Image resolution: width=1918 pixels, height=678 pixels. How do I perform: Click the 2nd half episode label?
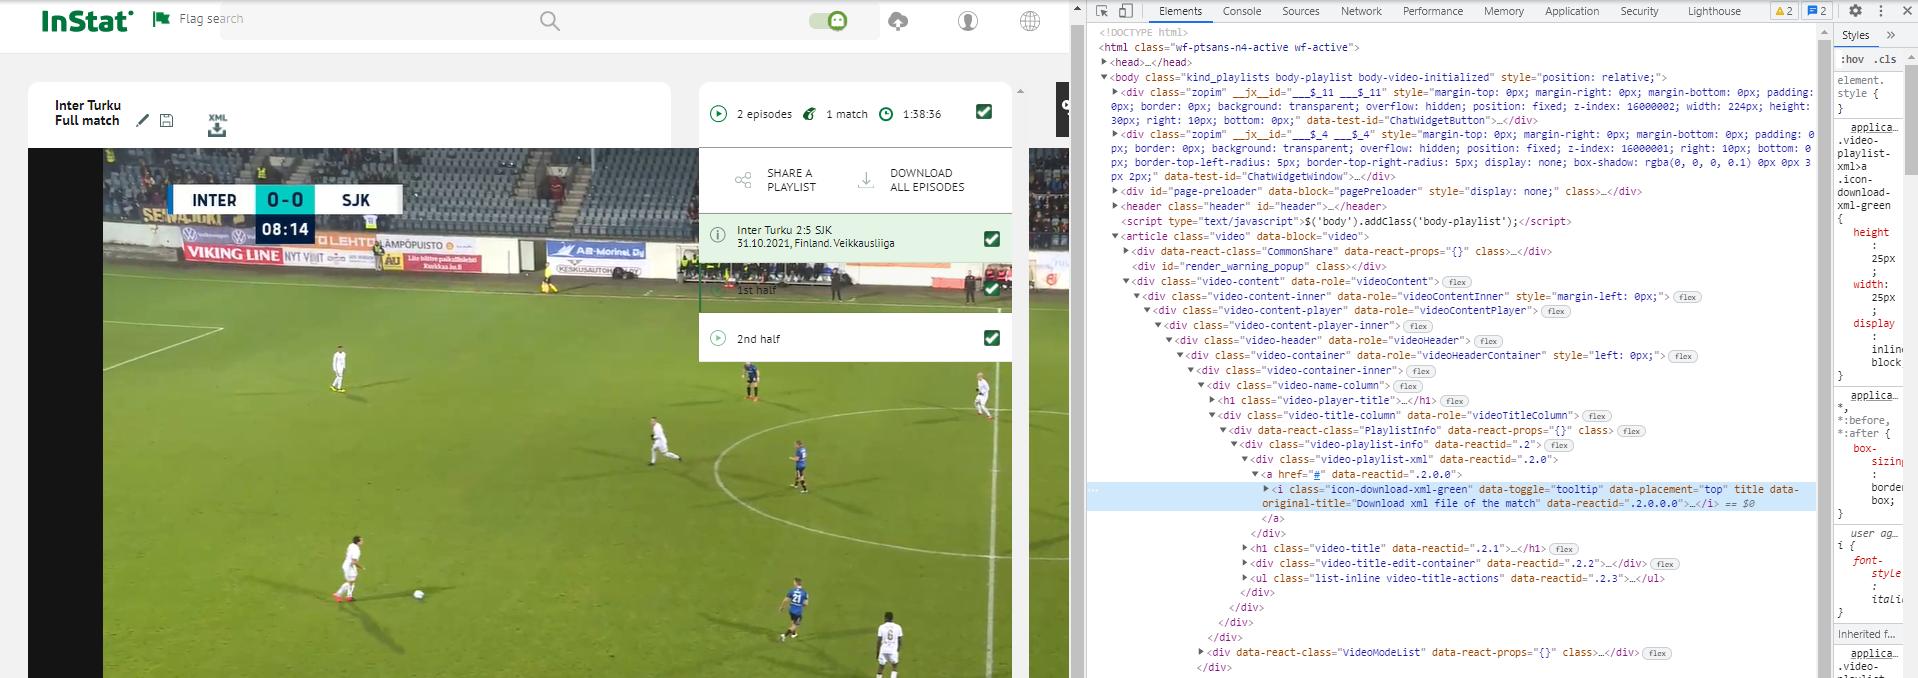pyautogui.click(x=758, y=339)
